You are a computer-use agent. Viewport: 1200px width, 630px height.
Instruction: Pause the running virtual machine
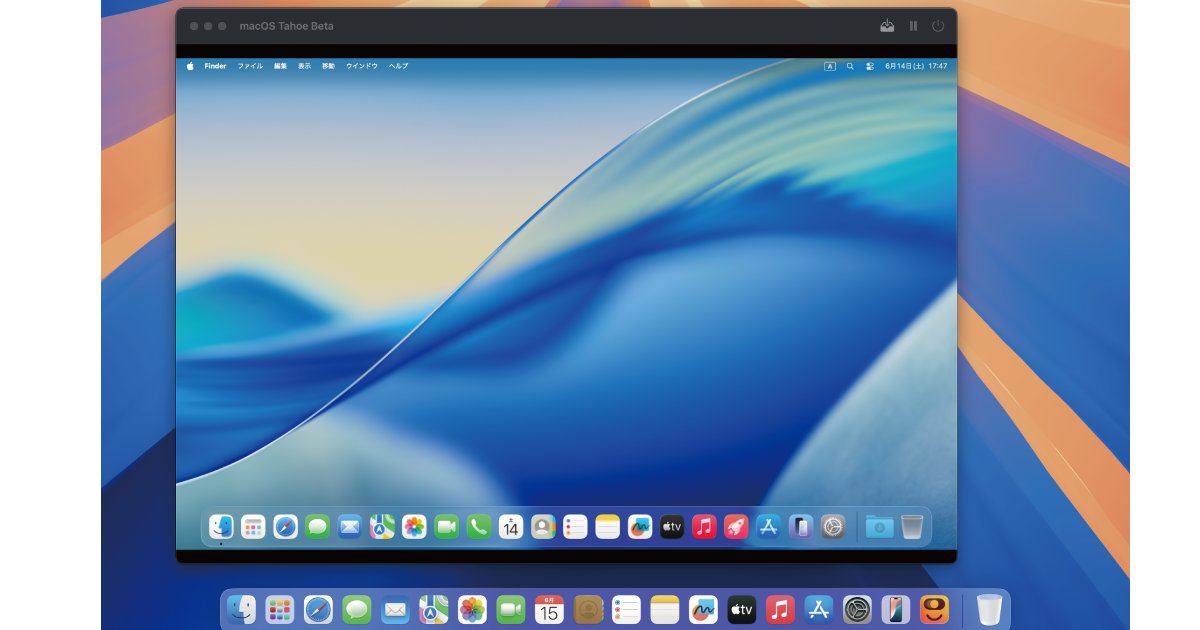point(912,26)
